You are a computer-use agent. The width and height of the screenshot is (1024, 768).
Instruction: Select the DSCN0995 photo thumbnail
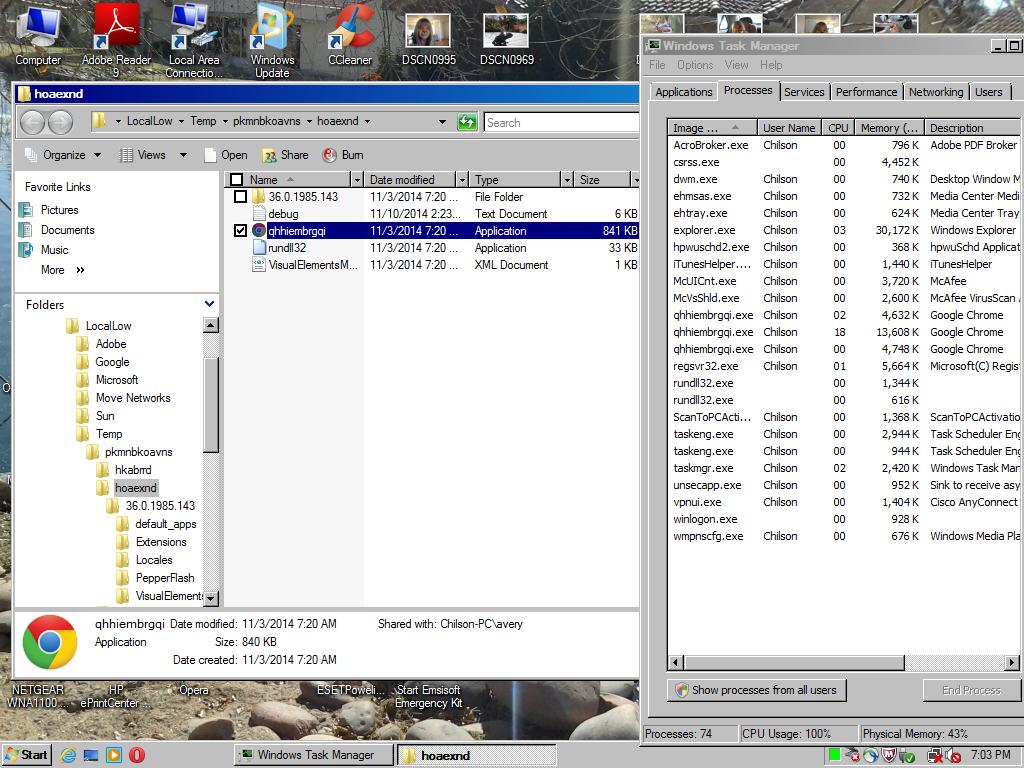[428, 39]
